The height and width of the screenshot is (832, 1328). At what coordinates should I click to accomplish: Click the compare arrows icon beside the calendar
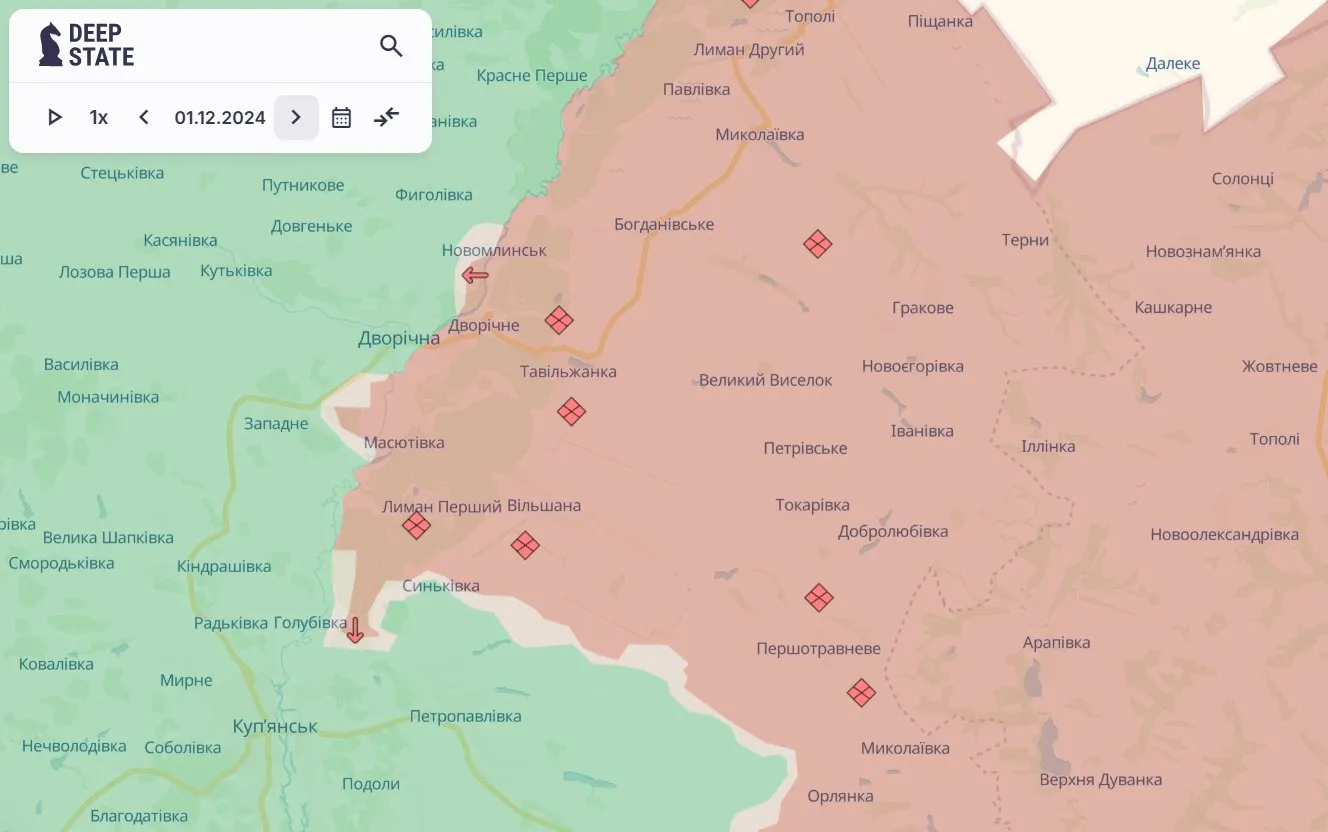point(386,118)
